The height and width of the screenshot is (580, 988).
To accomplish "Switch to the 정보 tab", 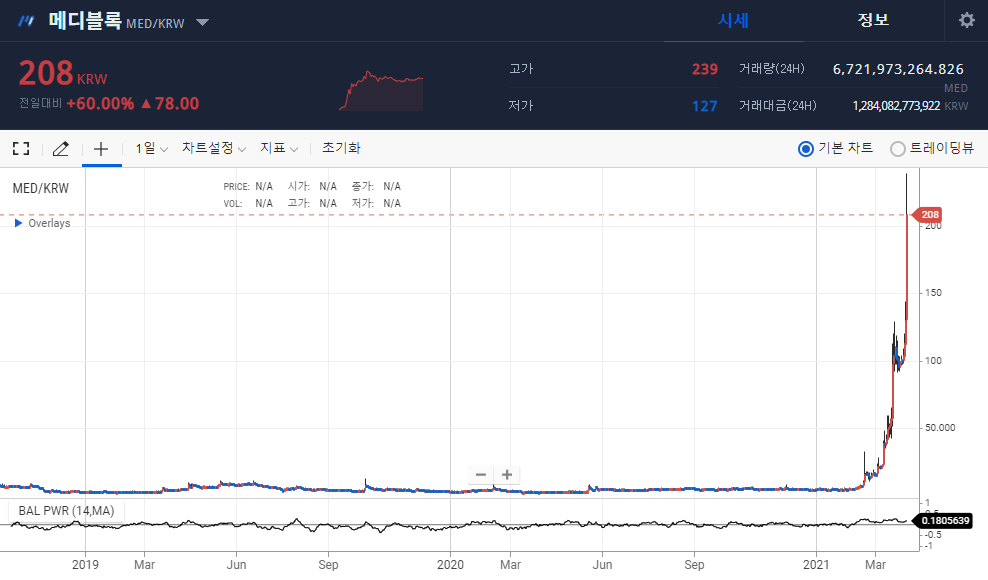I will (873, 20).
